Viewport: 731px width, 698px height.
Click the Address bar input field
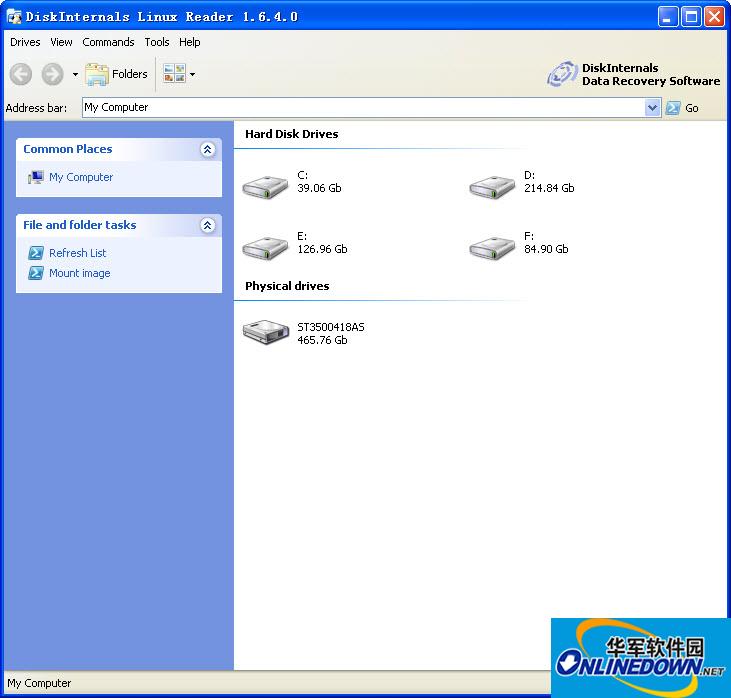click(x=364, y=108)
